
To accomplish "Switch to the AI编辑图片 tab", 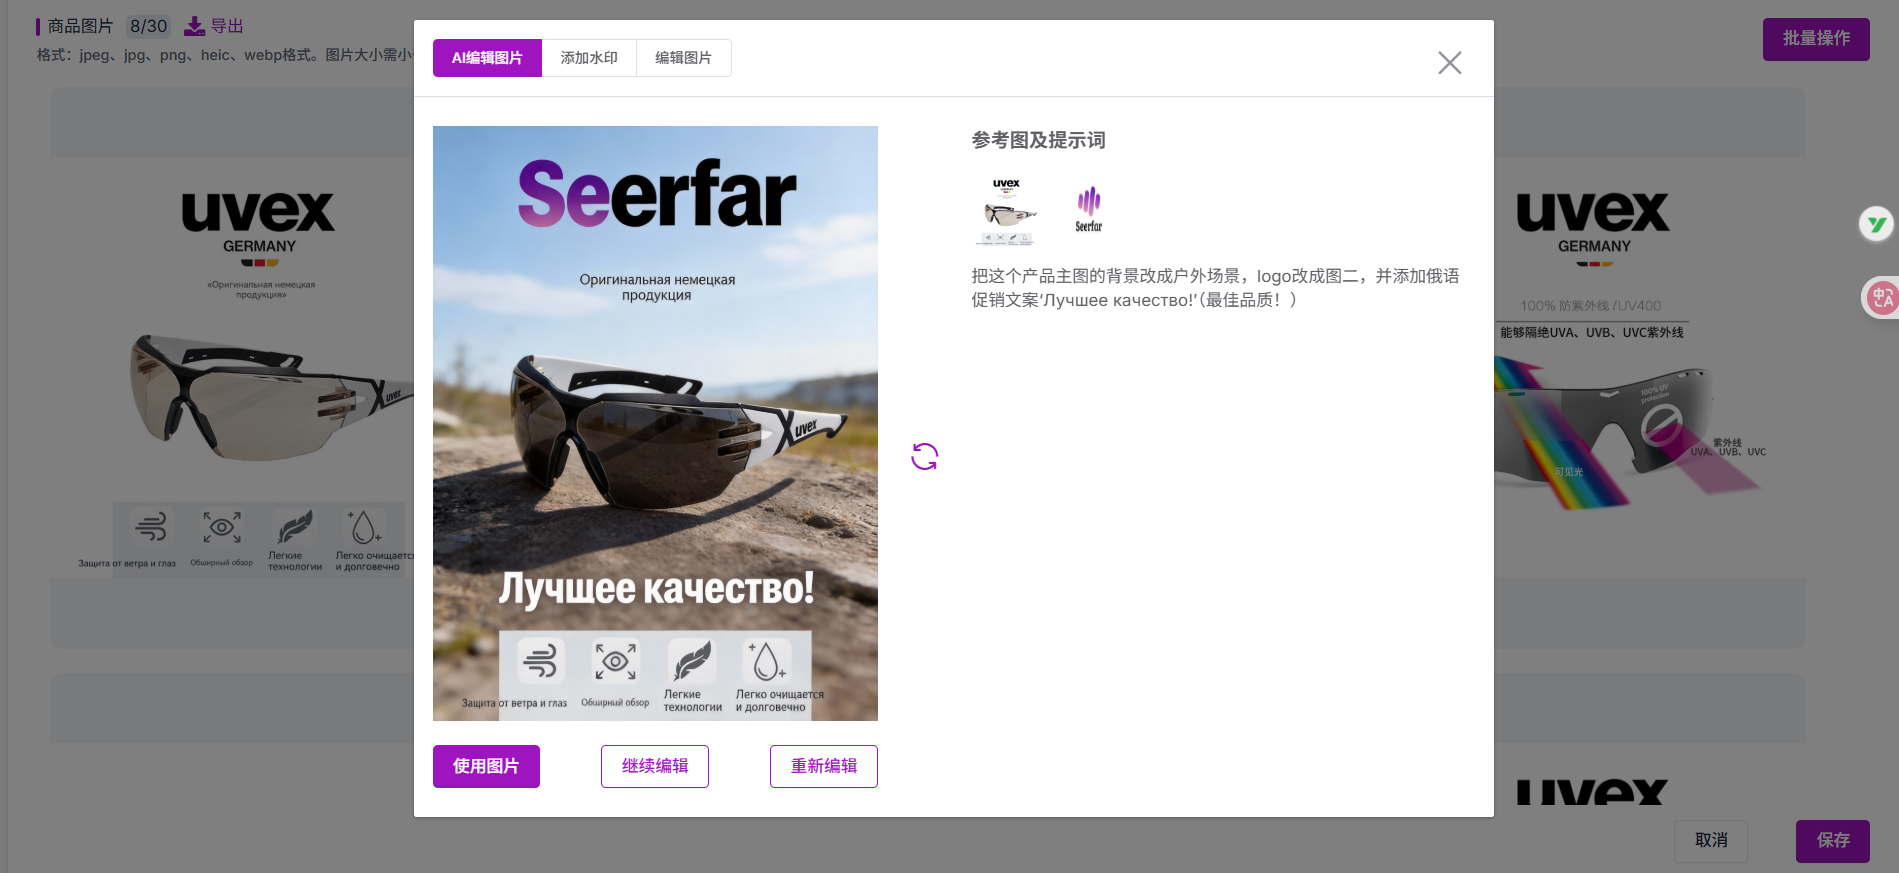I will (x=487, y=58).
